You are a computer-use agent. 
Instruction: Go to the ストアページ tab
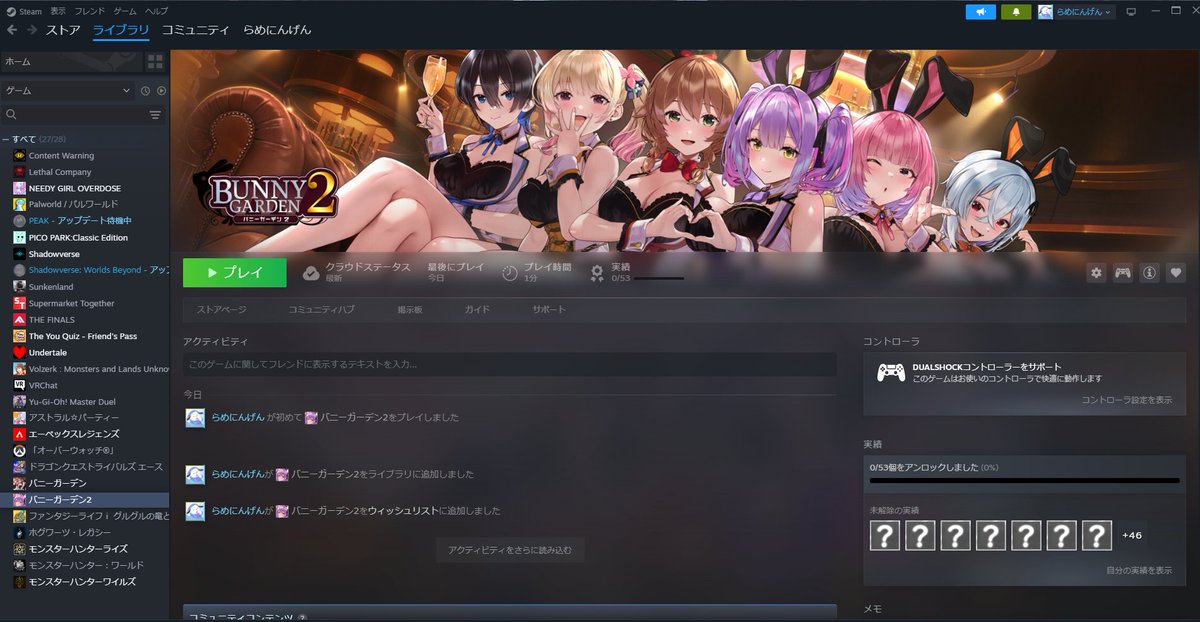tap(221, 310)
